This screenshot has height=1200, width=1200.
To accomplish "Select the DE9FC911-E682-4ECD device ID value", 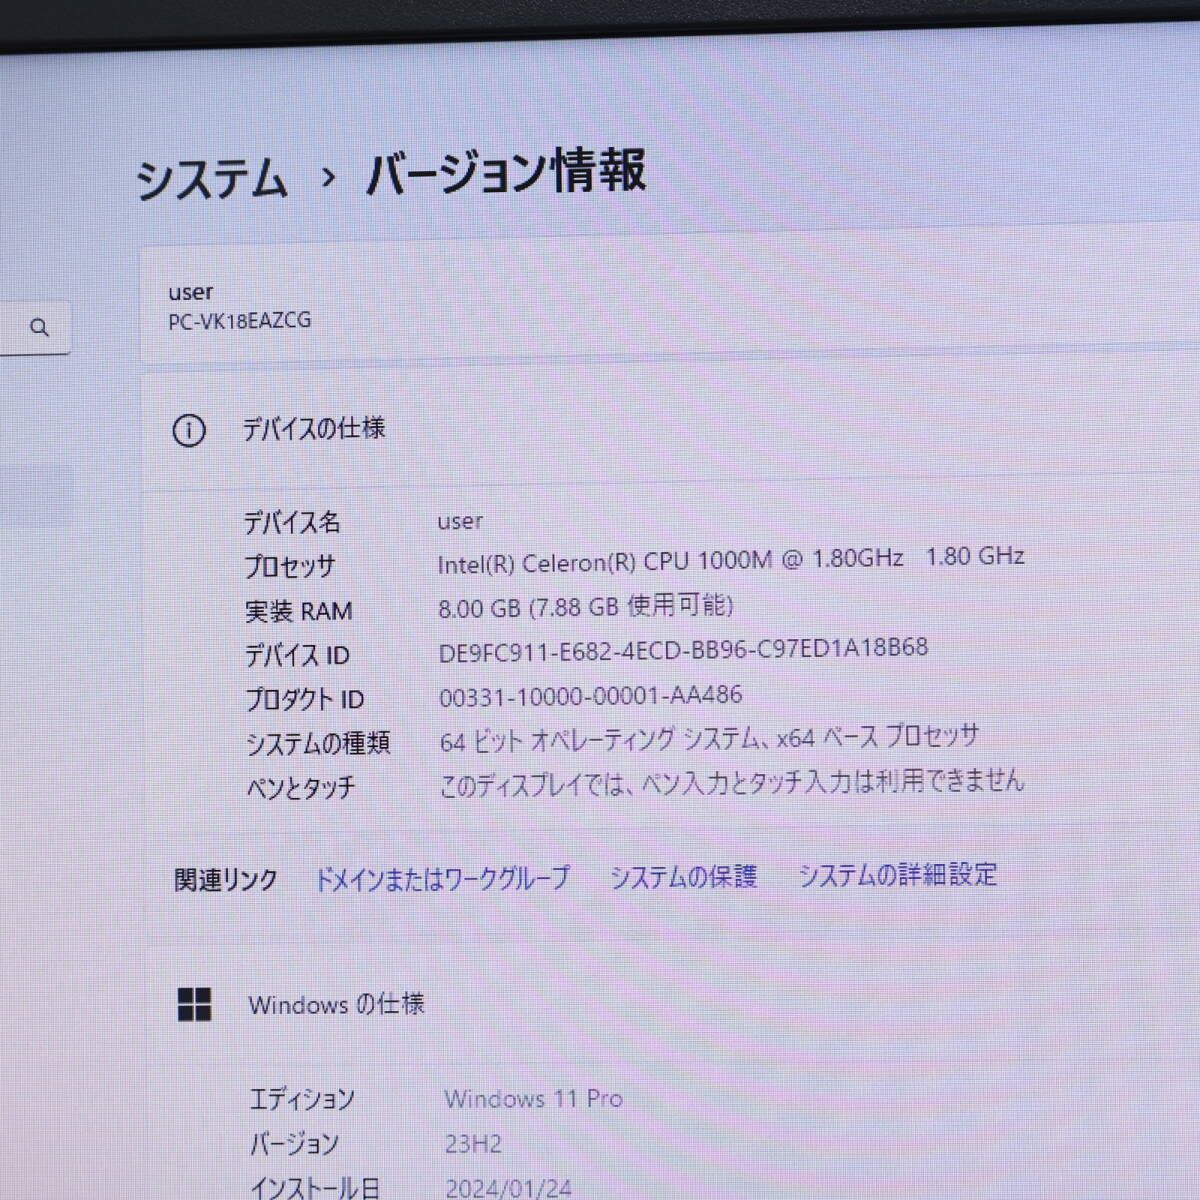I will tap(683, 650).
